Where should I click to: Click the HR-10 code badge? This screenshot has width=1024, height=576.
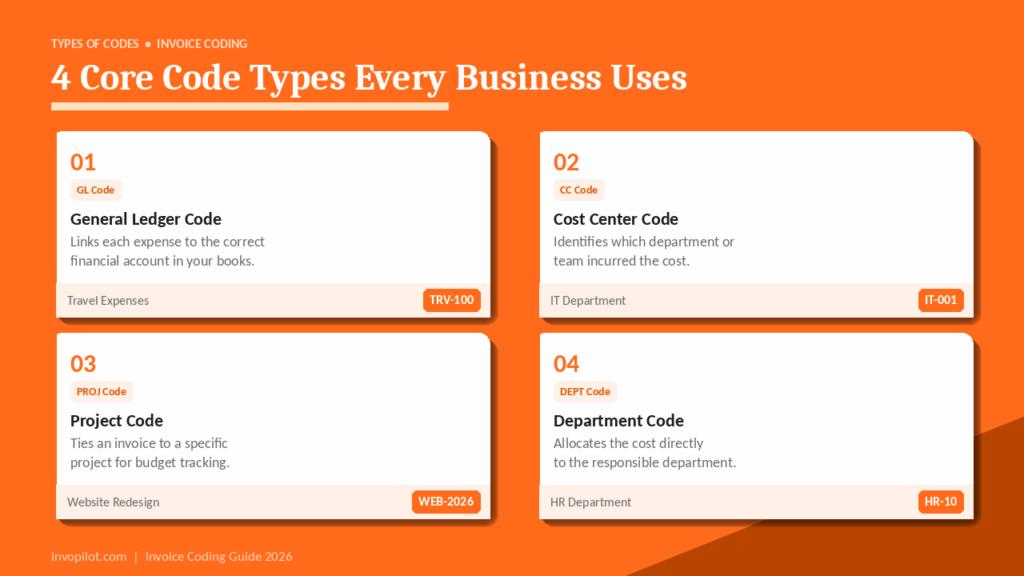(941, 501)
